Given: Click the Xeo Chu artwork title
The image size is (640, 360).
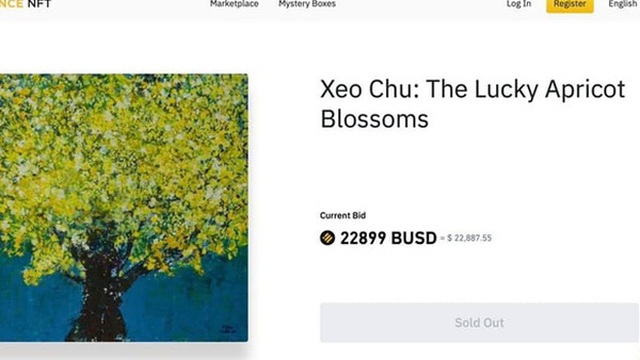Looking at the screenshot, I should click(473, 104).
